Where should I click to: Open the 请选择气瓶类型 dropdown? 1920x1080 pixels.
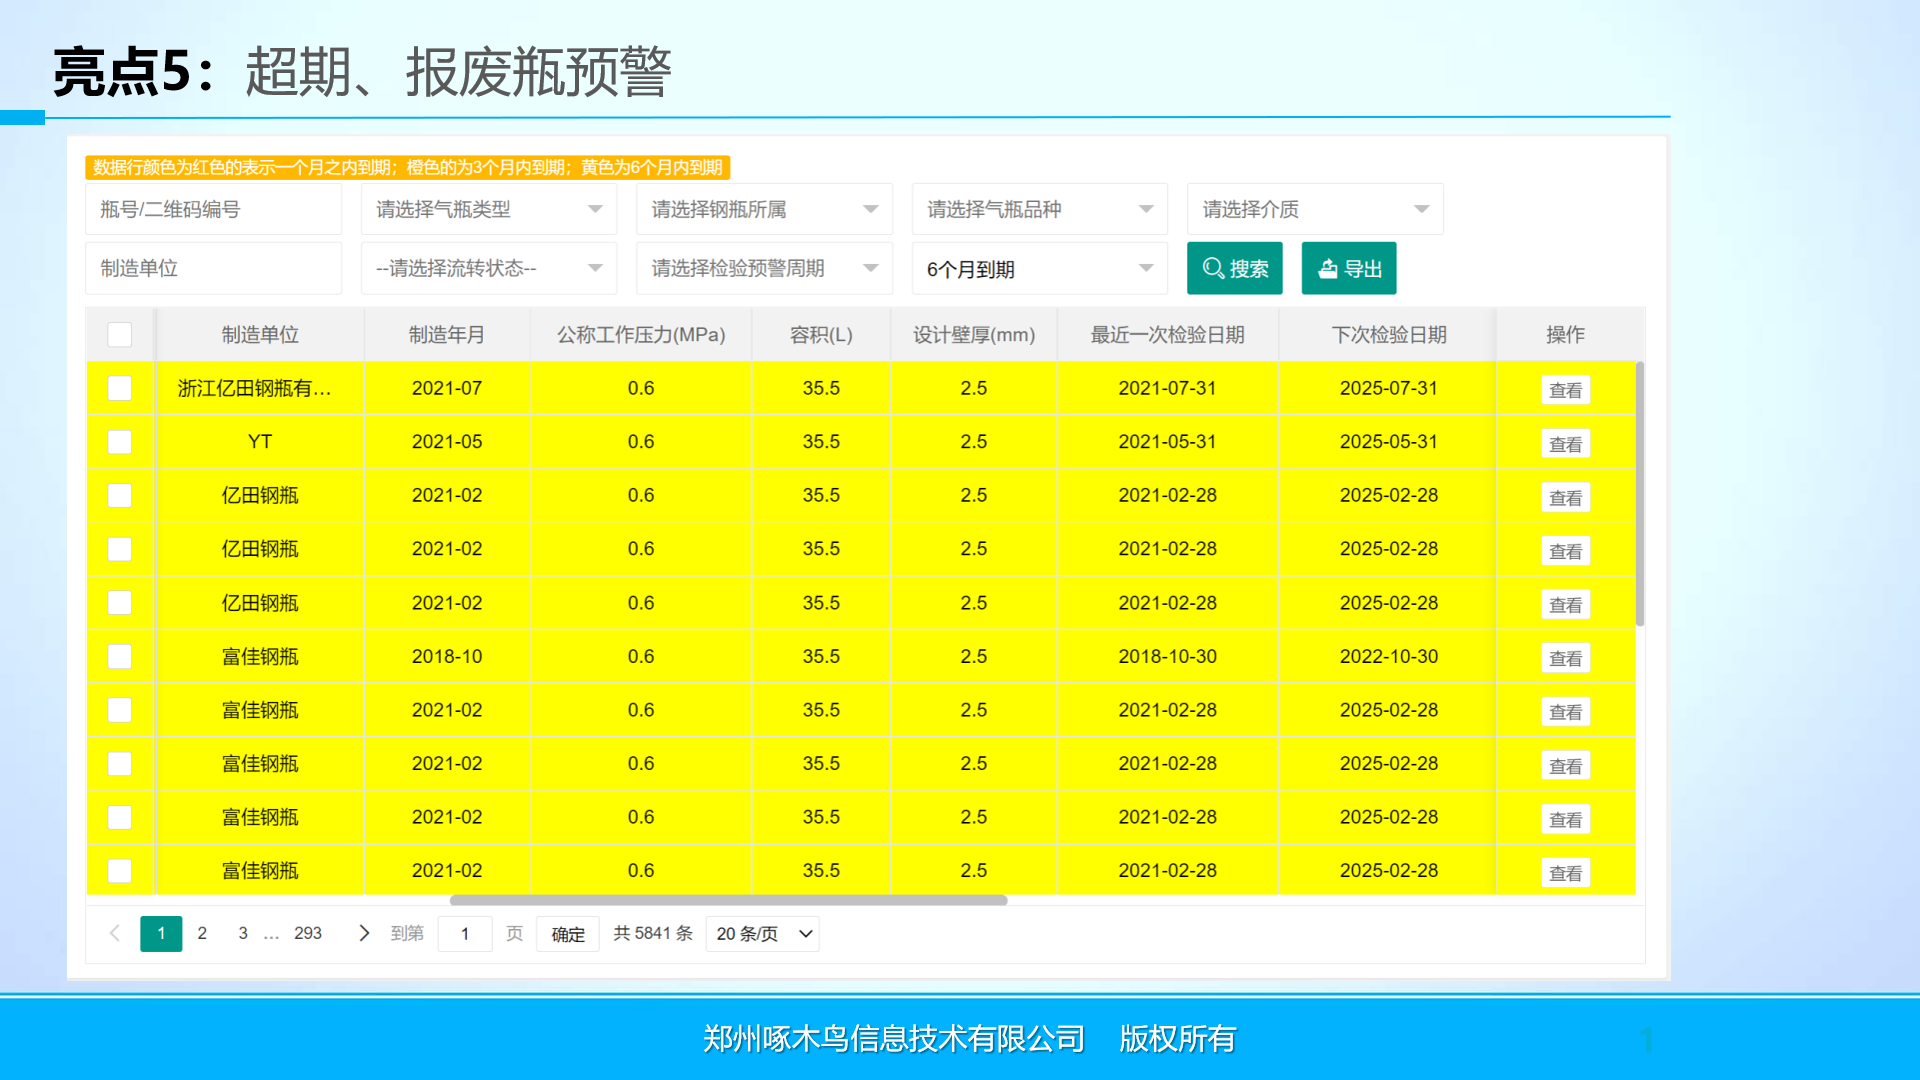[488, 209]
